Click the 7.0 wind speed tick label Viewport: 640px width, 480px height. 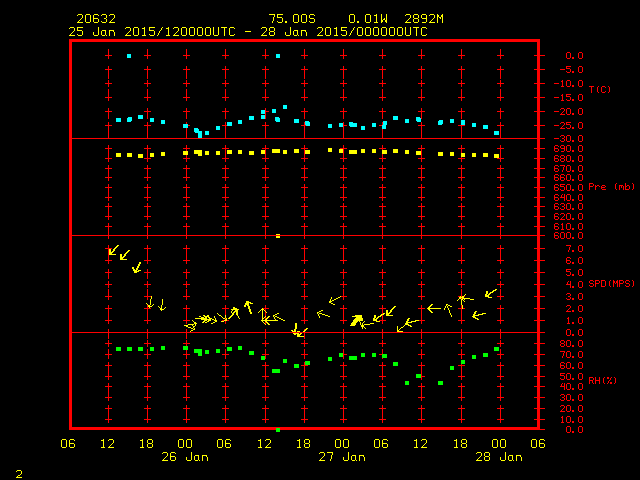[575, 249]
